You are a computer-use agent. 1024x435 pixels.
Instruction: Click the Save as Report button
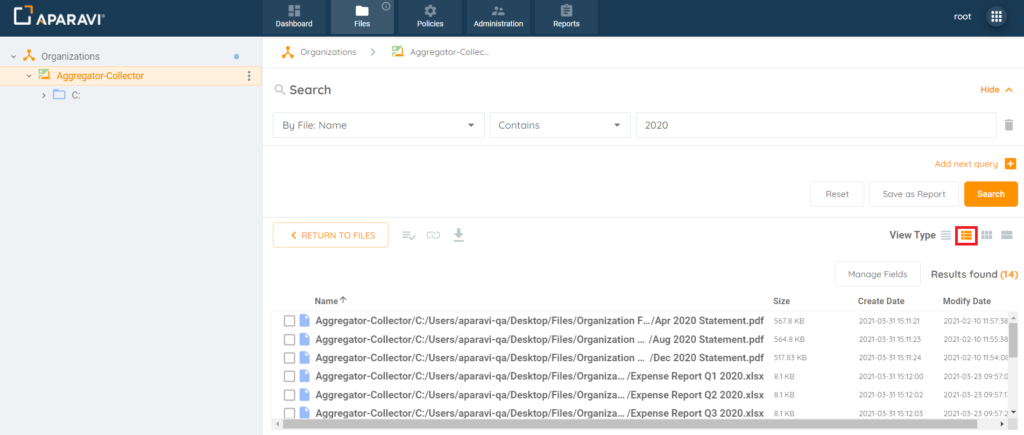coord(913,194)
